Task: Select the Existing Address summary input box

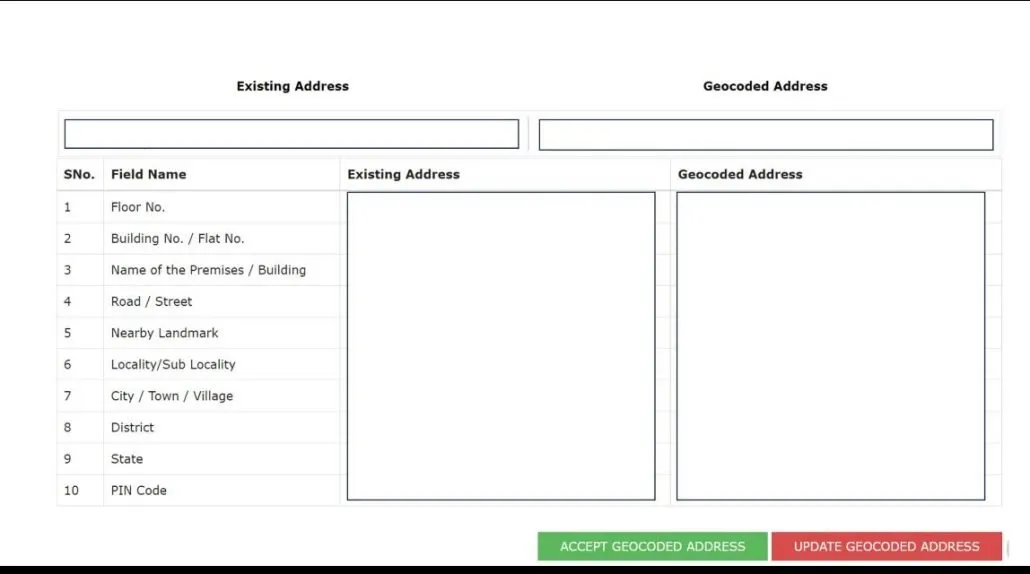Action: point(292,134)
